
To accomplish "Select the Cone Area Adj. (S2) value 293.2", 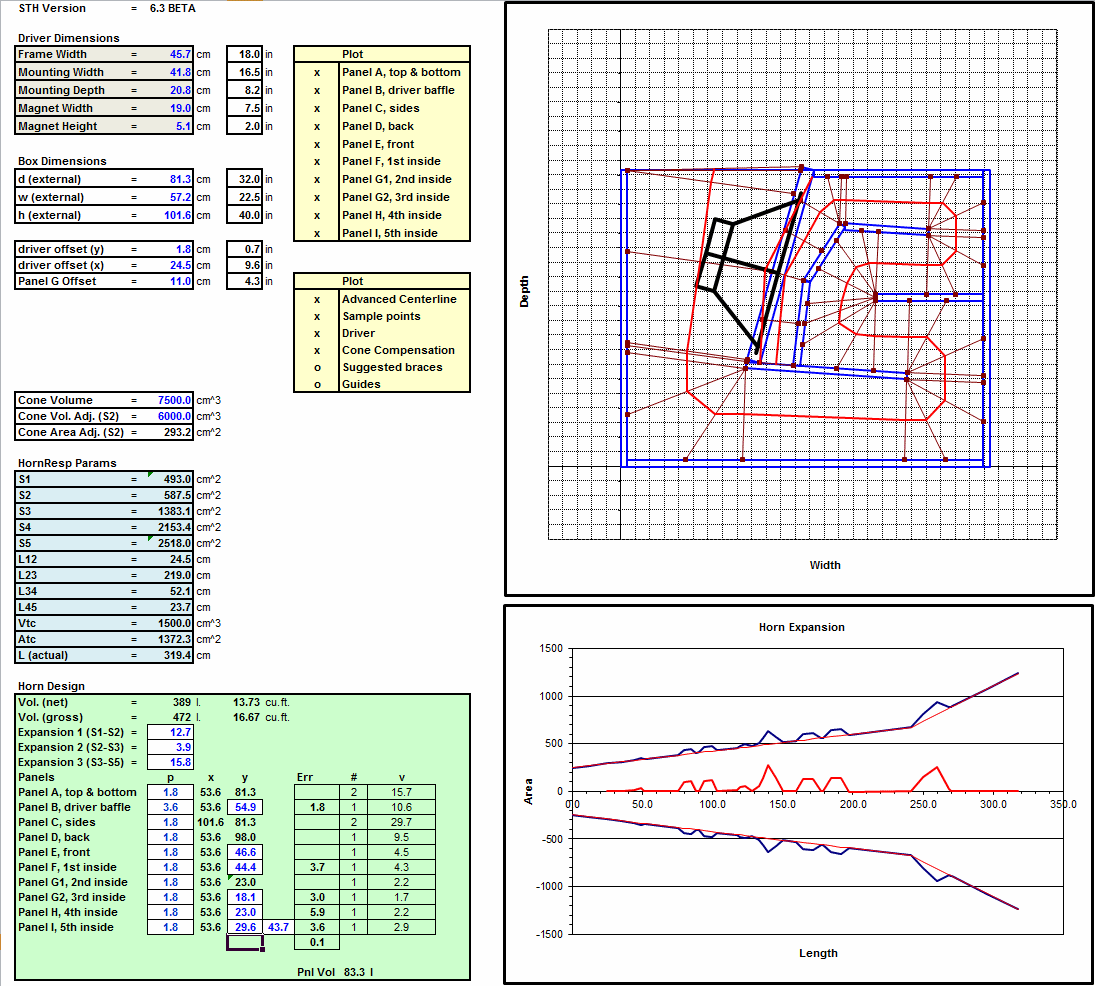I will [170, 432].
